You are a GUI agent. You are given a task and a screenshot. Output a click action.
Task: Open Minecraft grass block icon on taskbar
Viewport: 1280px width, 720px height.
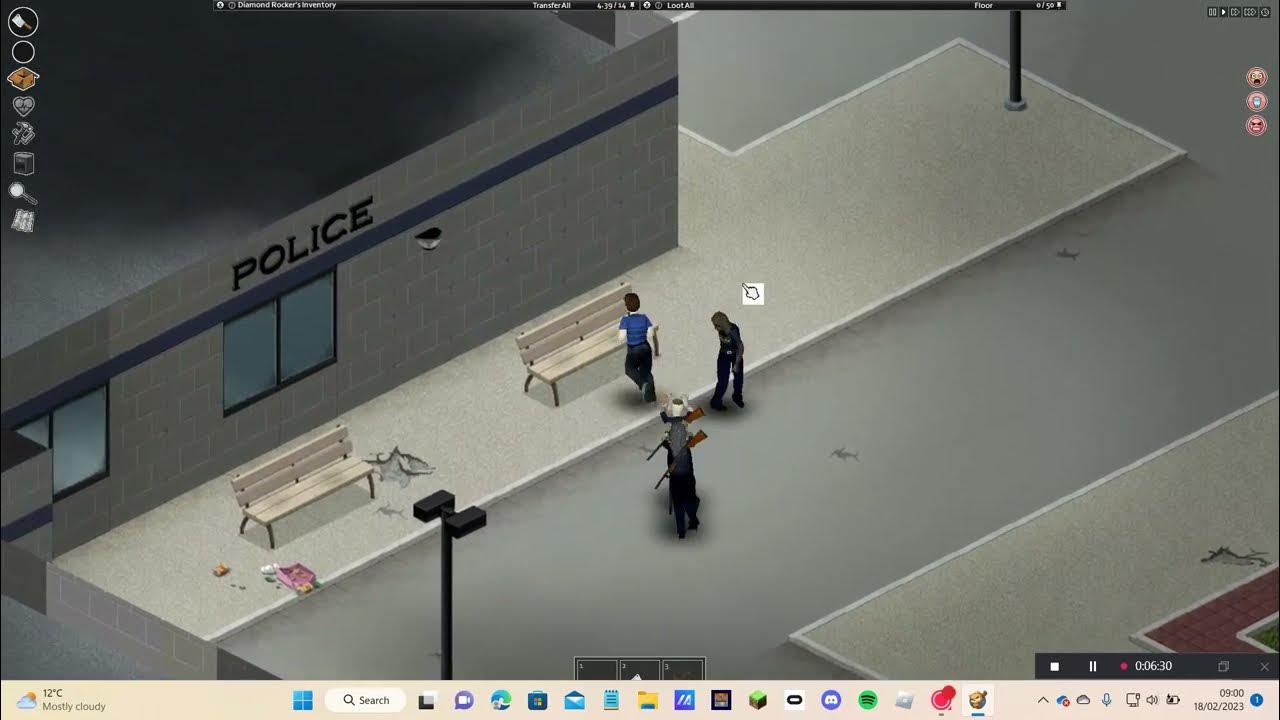pyautogui.click(x=757, y=700)
